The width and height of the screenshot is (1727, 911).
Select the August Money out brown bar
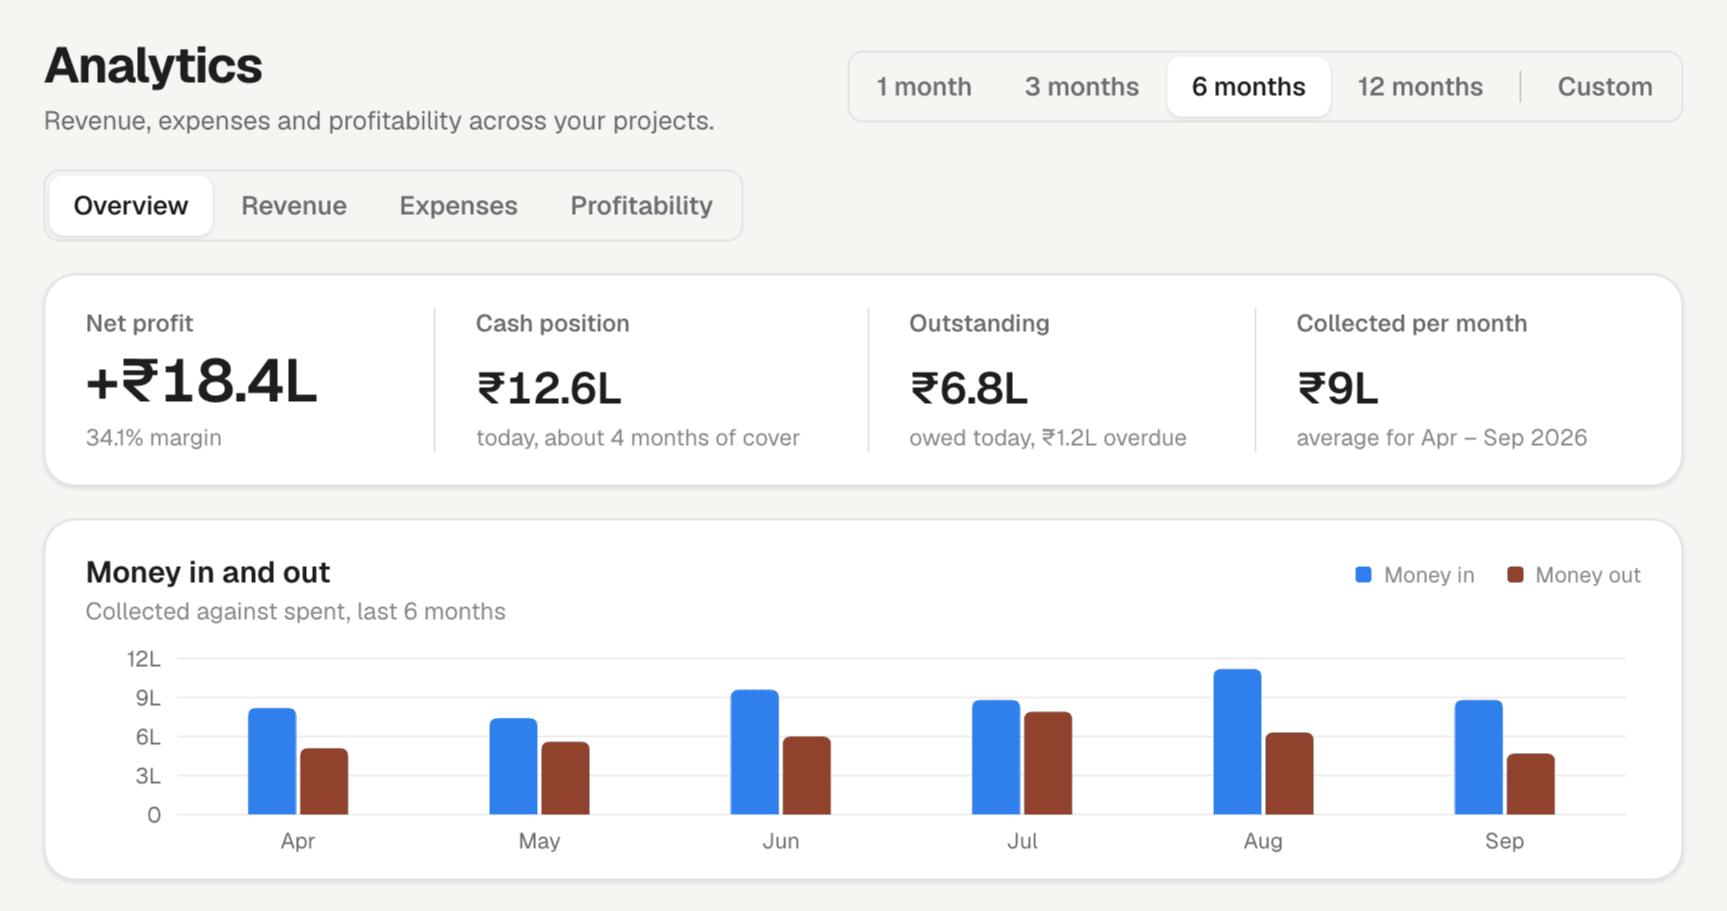(1289, 773)
